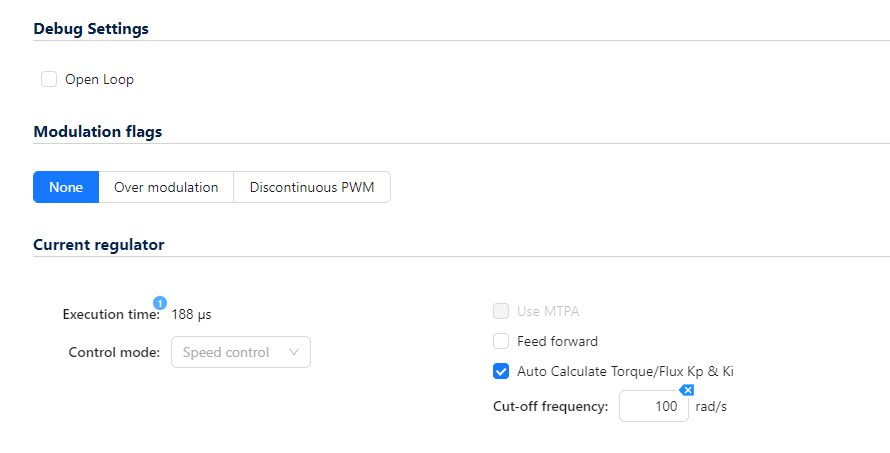Click the blue info badge above Execution time
Viewport: 890px width, 453px height.
tap(159, 303)
